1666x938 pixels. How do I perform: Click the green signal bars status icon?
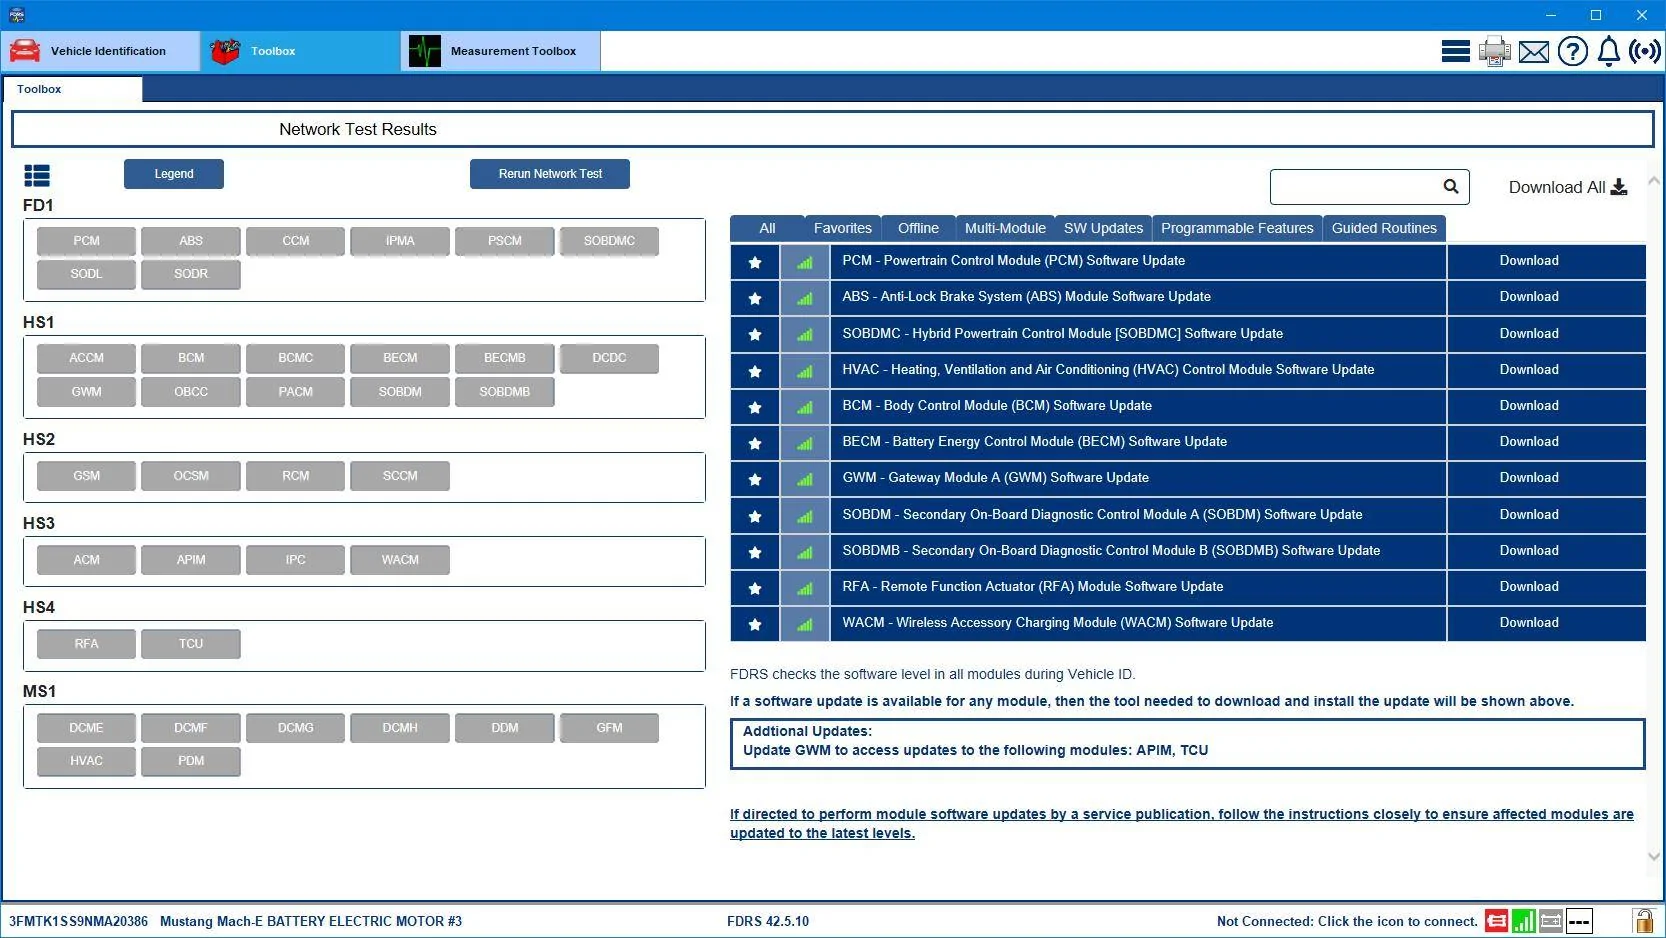1523,921
